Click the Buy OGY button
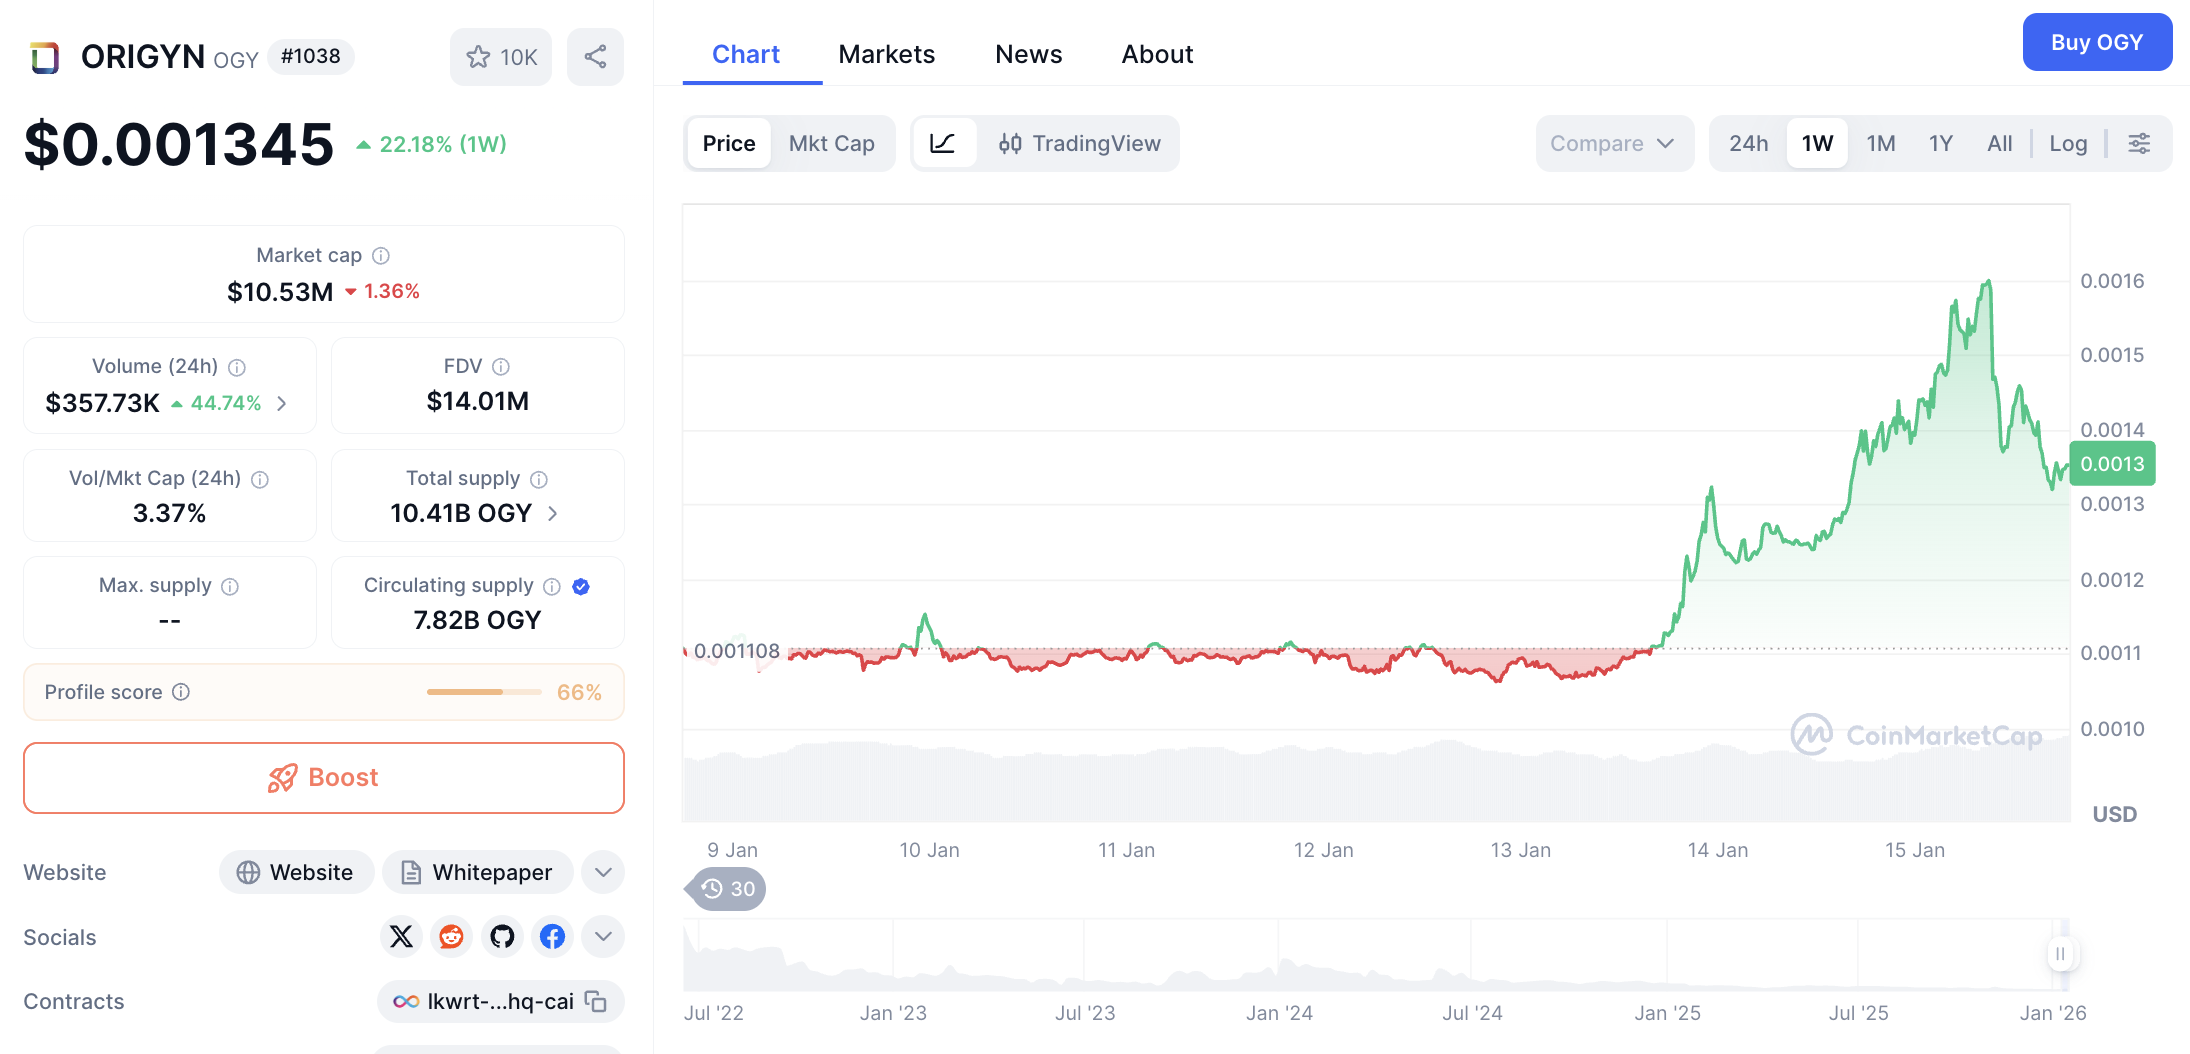 [2096, 43]
